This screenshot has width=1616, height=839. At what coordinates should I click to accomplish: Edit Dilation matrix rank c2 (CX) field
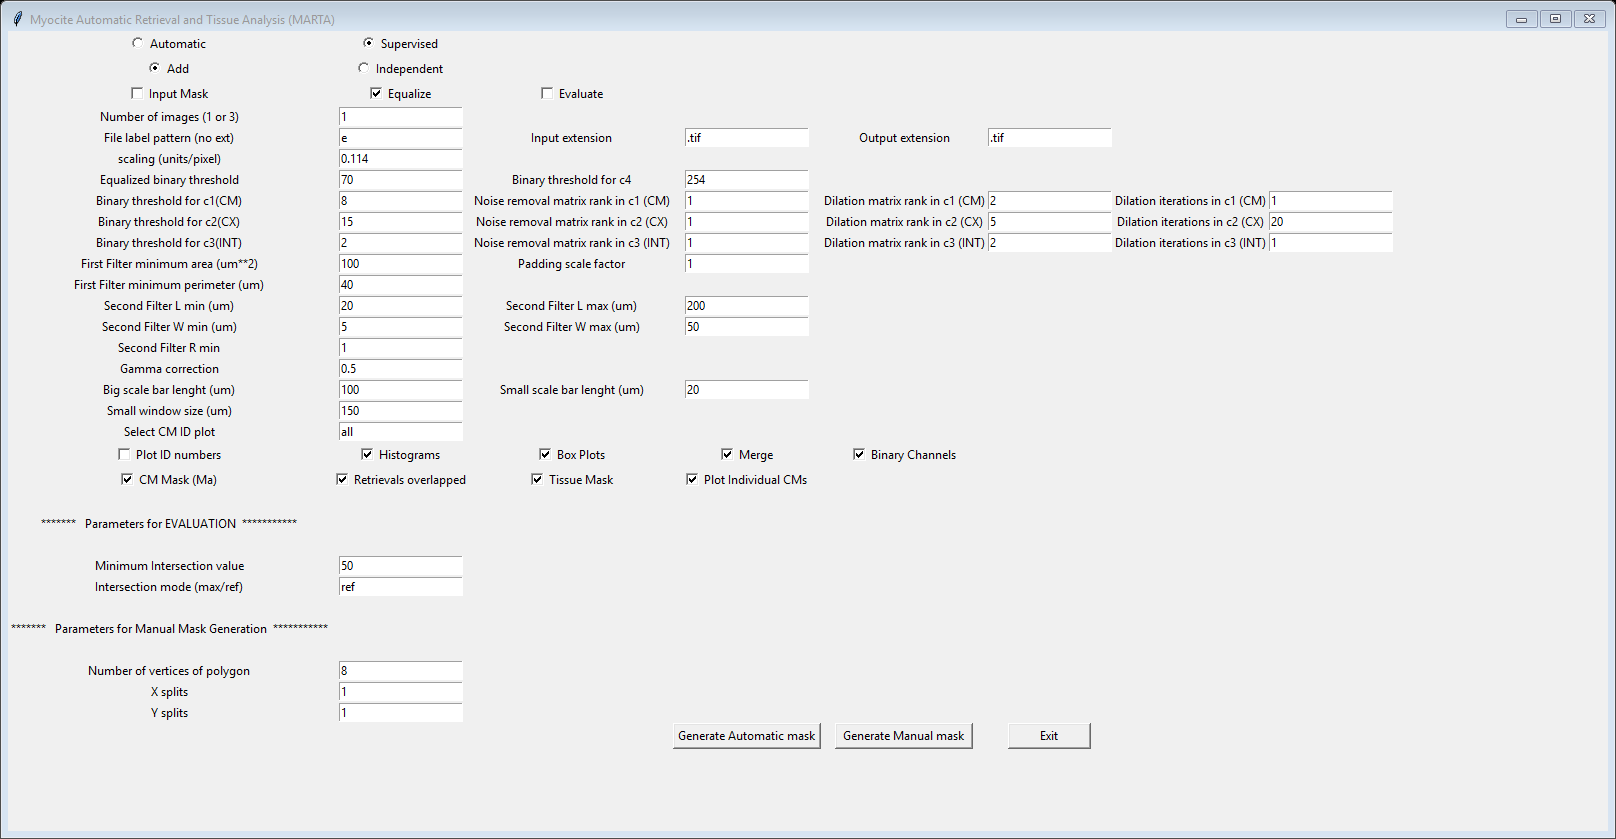pos(1049,222)
